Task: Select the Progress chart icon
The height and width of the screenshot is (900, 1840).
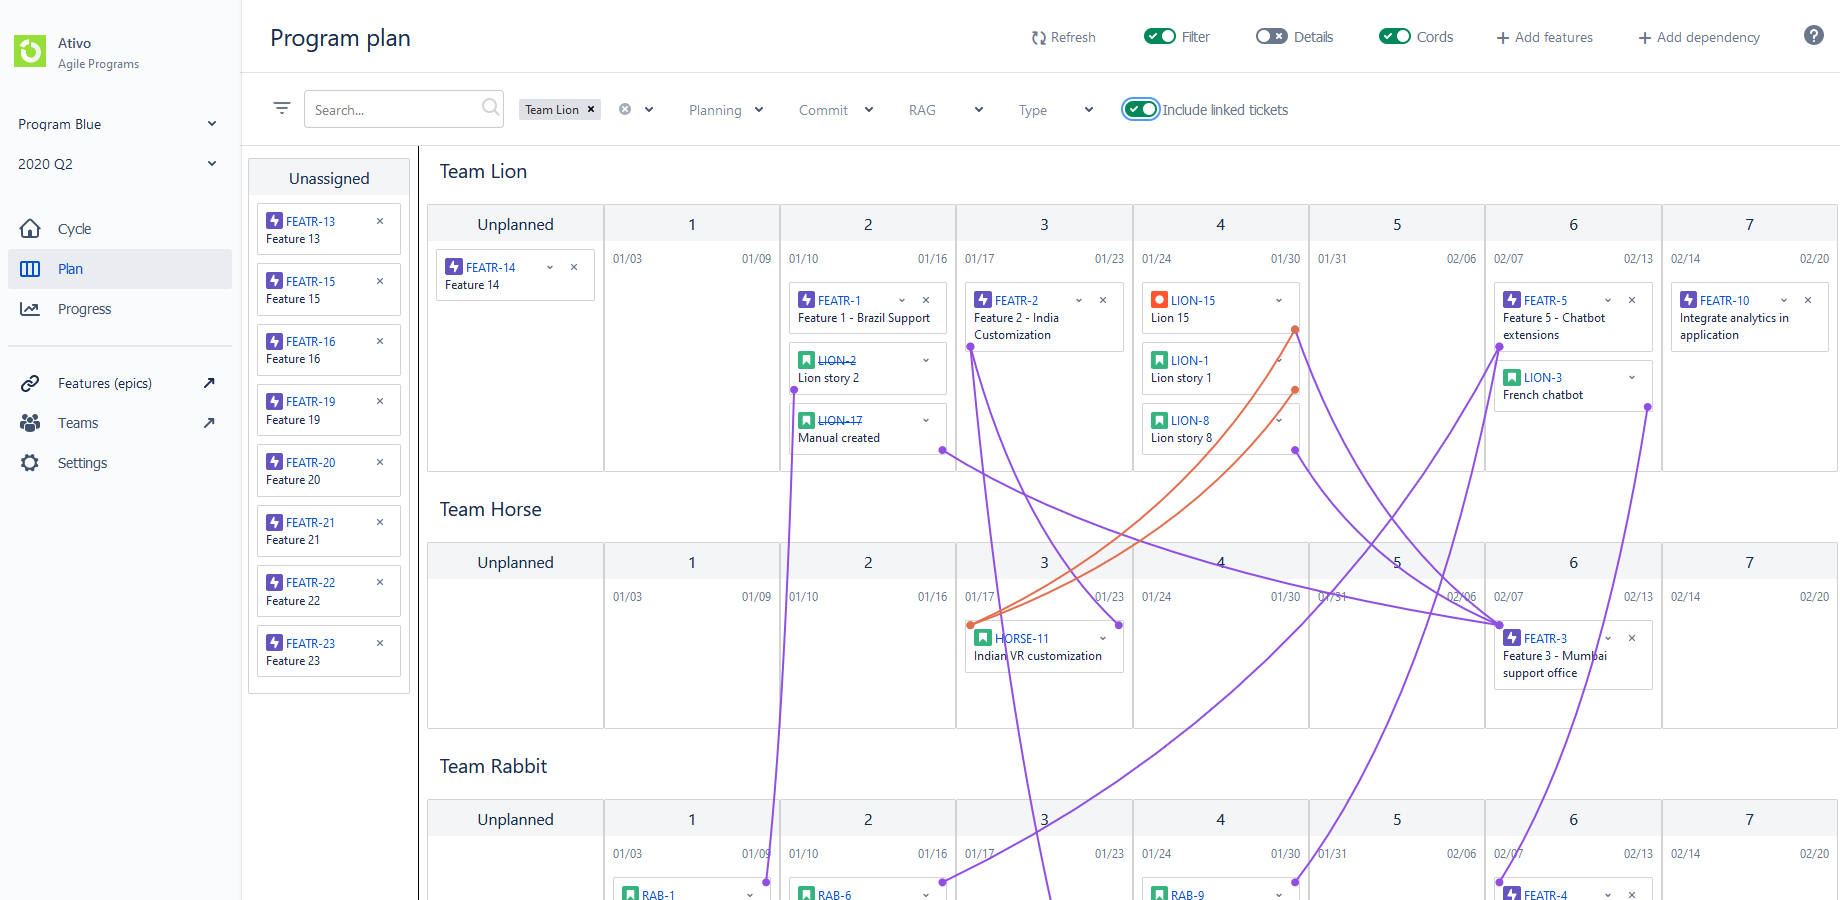Action: click(30, 308)
